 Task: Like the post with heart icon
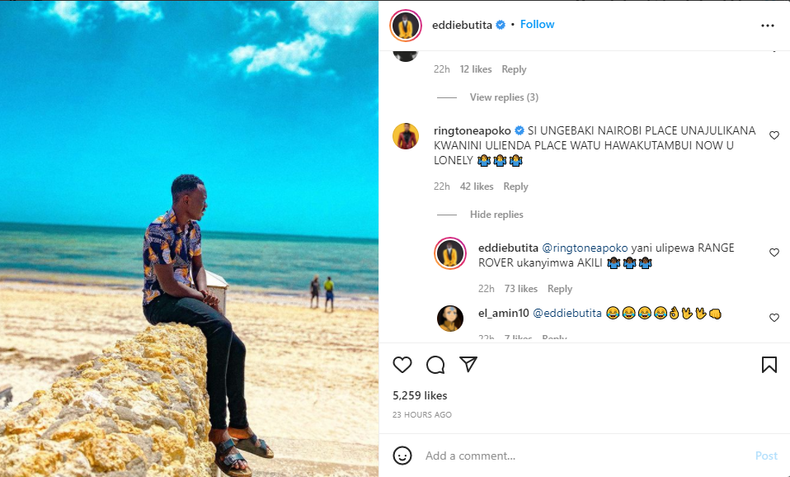tap(402, 365)
